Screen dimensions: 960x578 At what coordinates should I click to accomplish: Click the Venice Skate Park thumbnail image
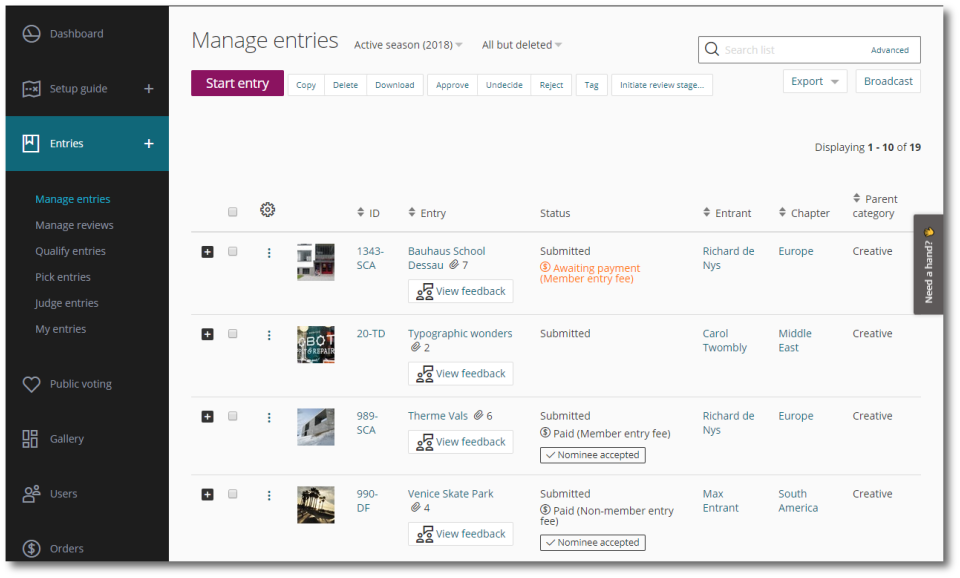coord(316,505)
